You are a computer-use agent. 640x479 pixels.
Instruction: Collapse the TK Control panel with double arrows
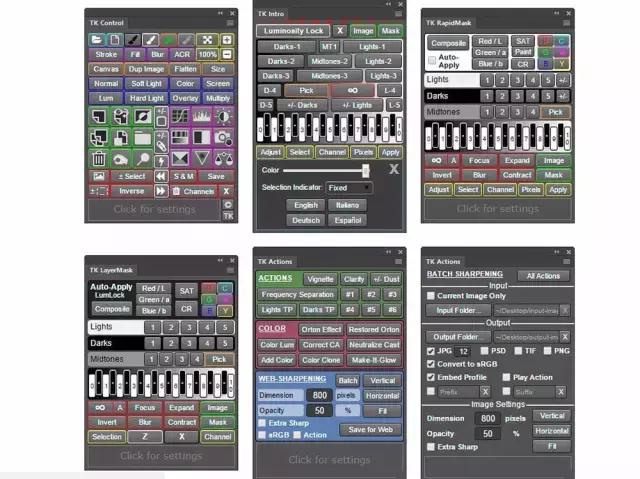pos(220,13)
